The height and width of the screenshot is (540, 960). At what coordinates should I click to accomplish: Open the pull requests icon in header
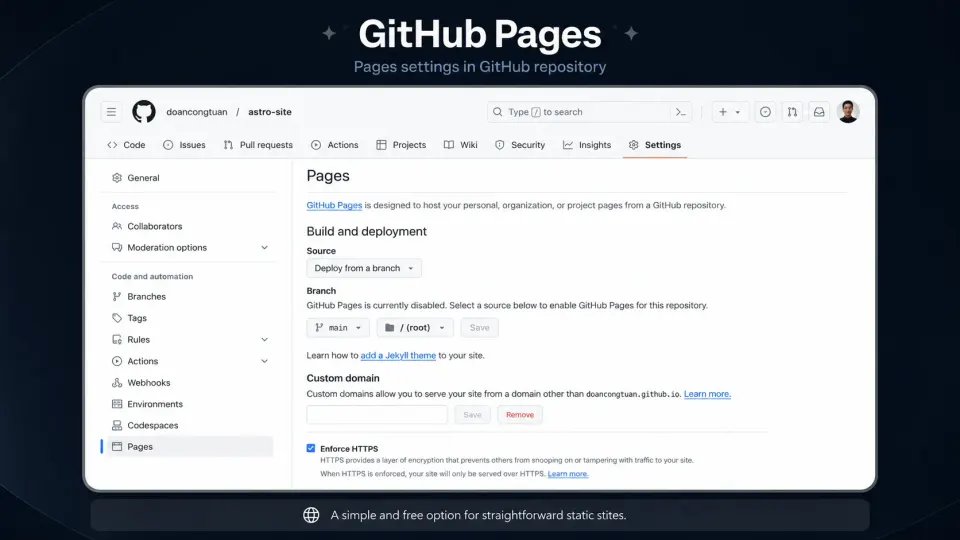point(792,112)
